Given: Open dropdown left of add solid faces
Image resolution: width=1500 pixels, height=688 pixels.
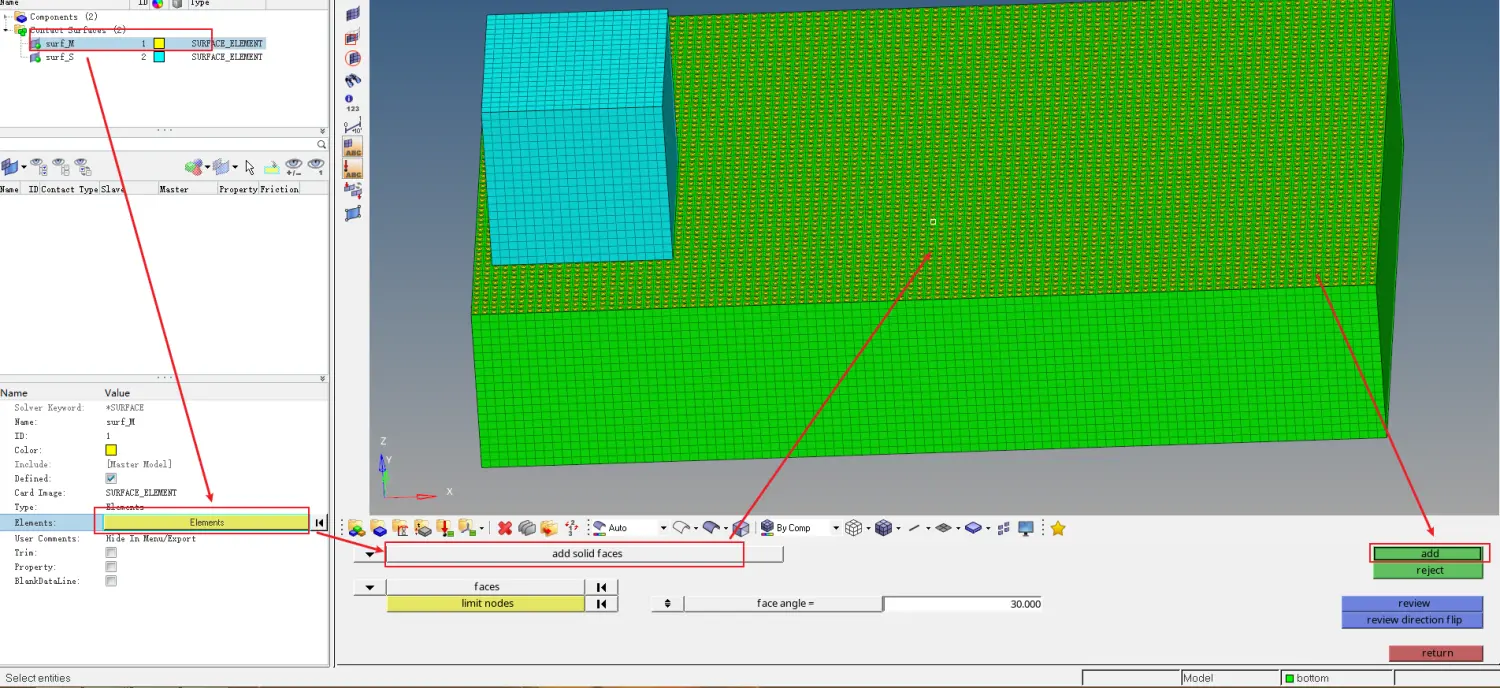Looking at the screenshot, I should [x=370, y=554].
